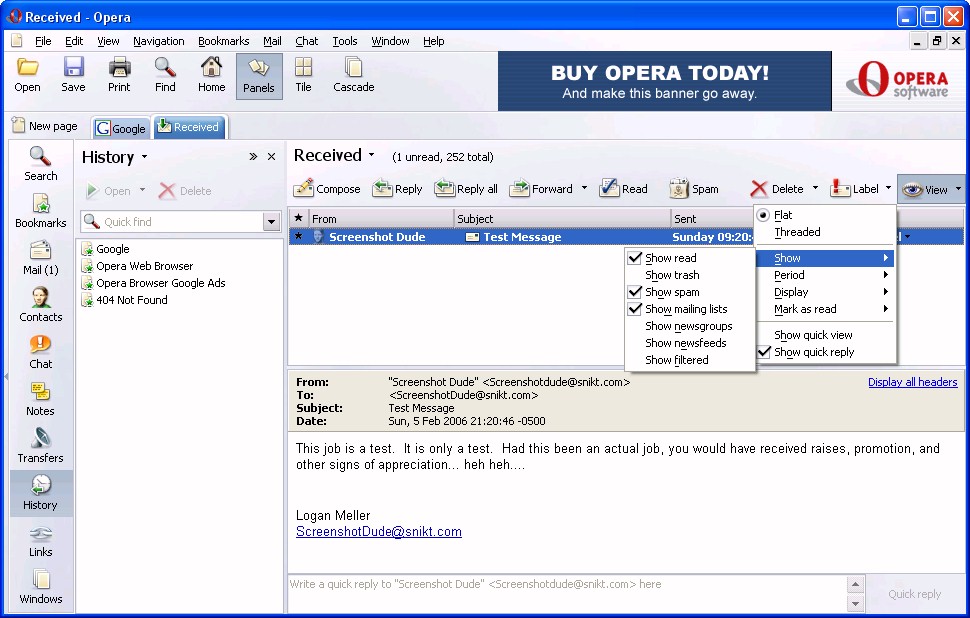This screenshot has height=618, width=970.
Task: Open the Delete button dropdown arrow
Action: [x=815, y=188]
